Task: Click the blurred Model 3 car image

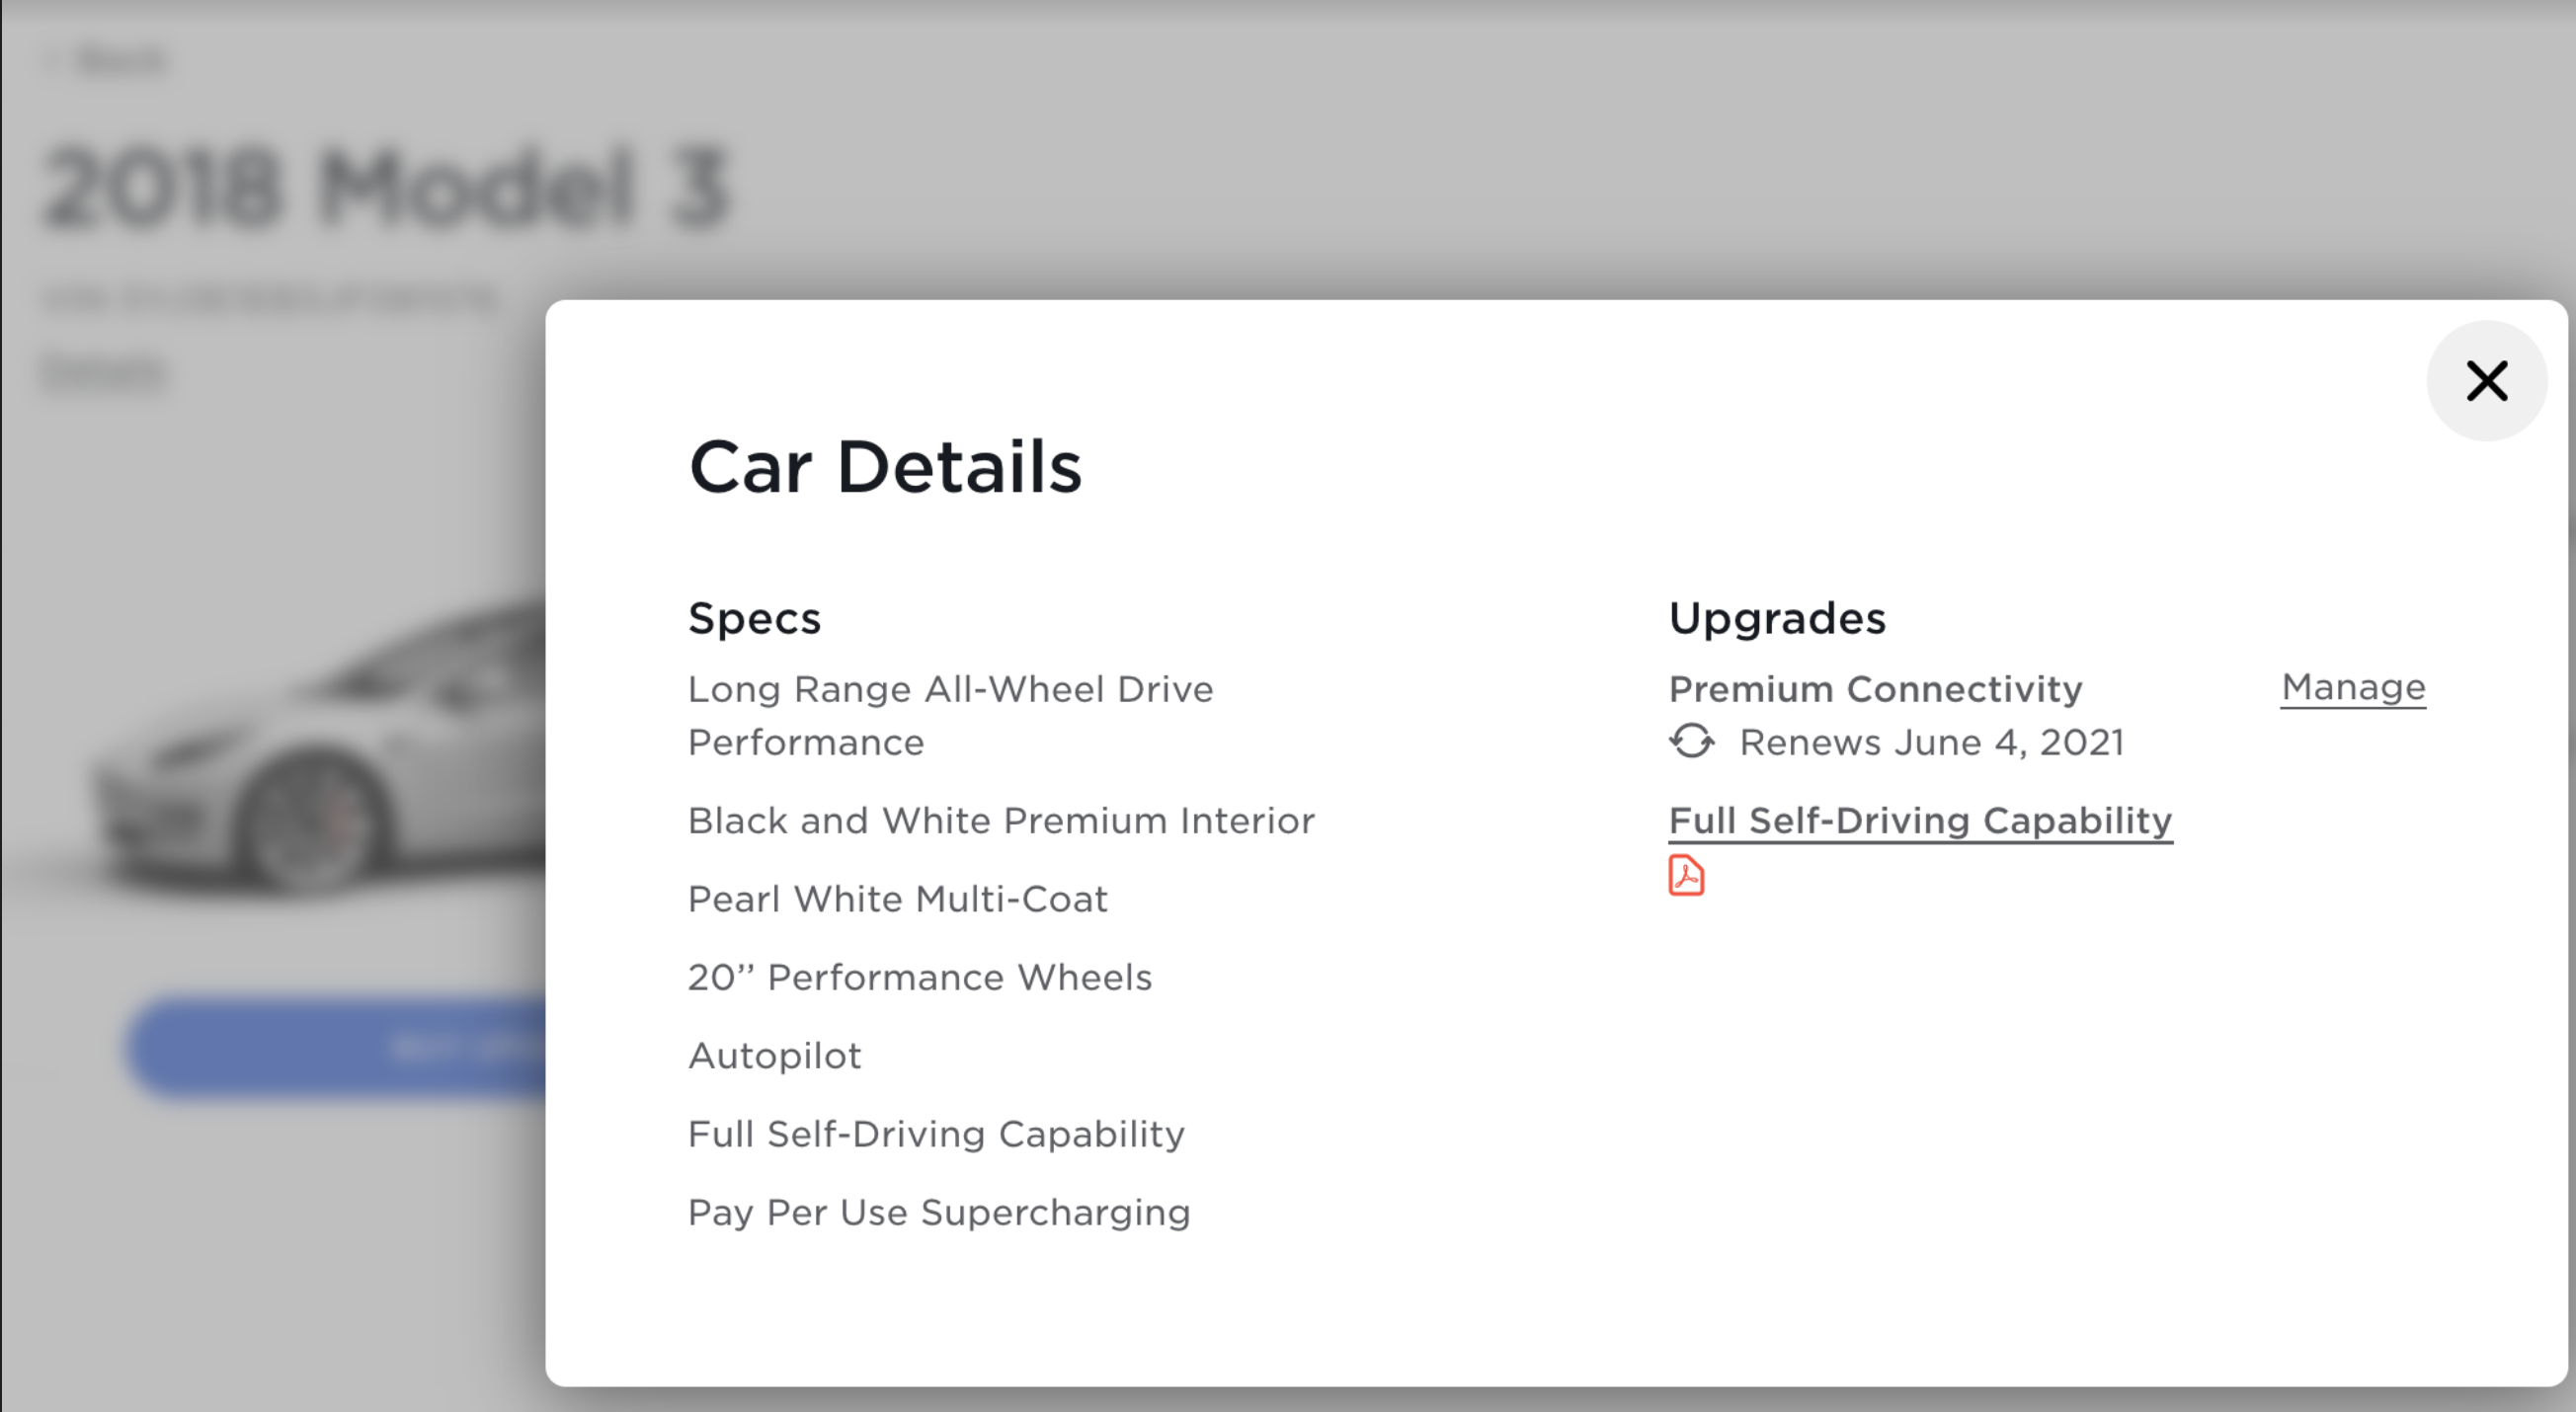Action: (320, 760)
